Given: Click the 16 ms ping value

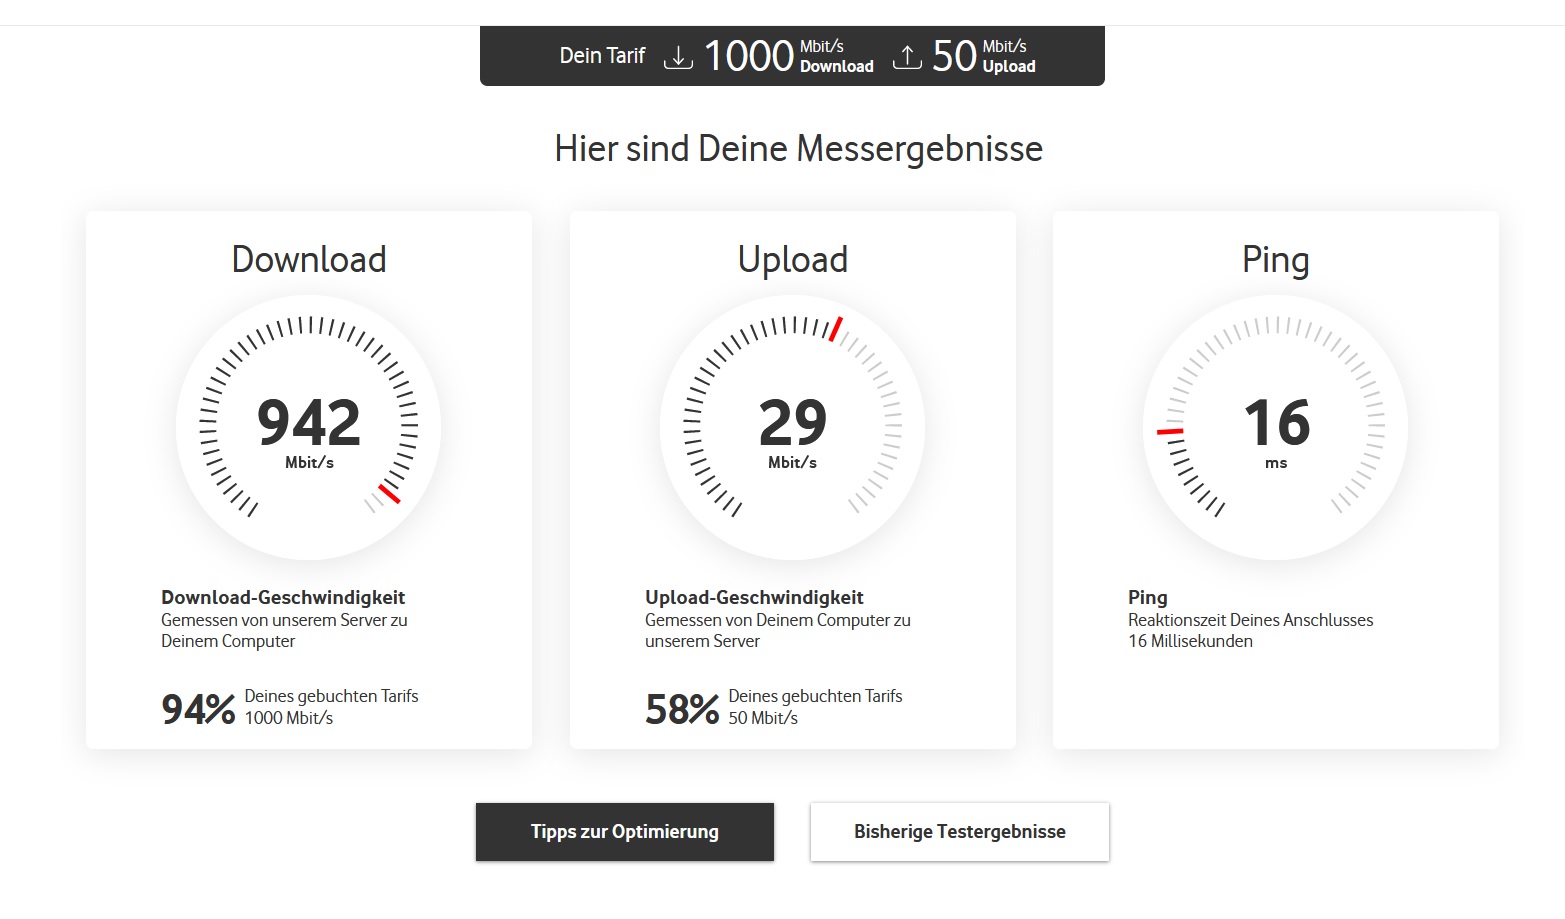Looking at the screenshot, I should tap(1275, 422).
